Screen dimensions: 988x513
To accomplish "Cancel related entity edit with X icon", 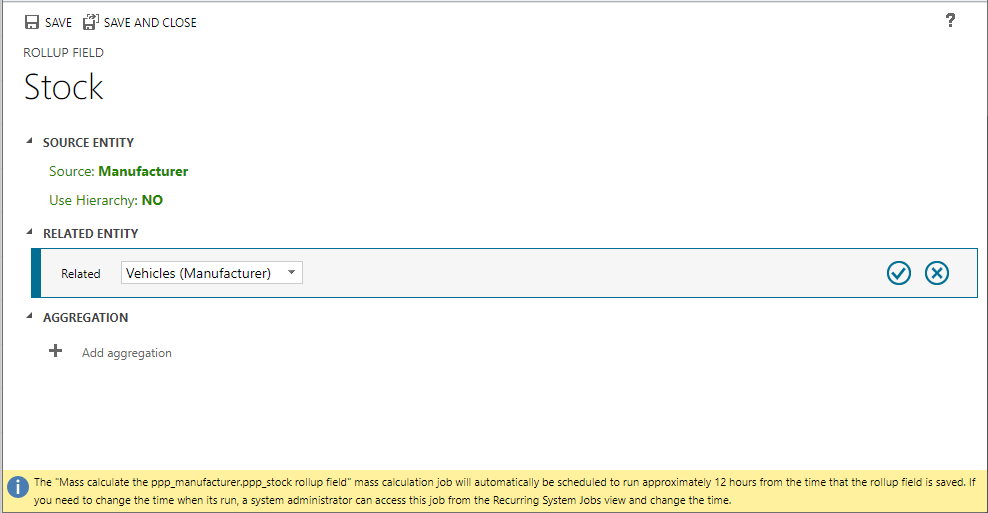I will (936, 273).
